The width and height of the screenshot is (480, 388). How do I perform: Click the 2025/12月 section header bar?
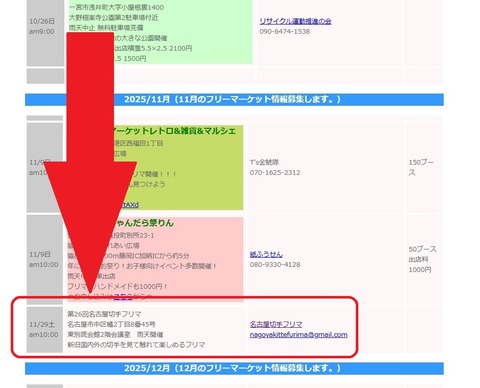click(x=234, y=368)
